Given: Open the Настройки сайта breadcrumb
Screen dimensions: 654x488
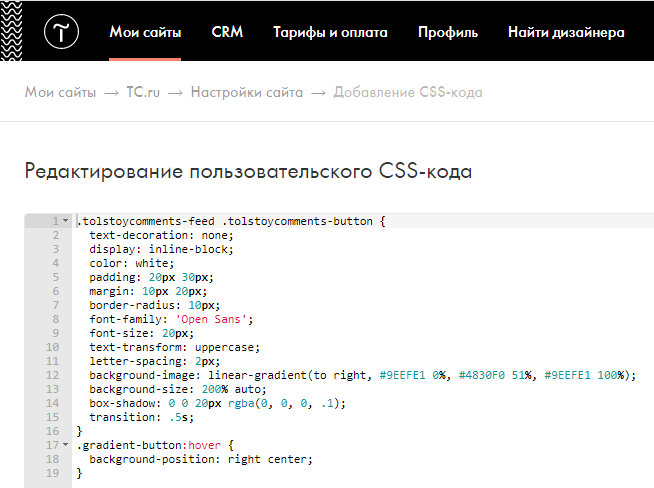Looking at the screenshot, I should point(247,92).
